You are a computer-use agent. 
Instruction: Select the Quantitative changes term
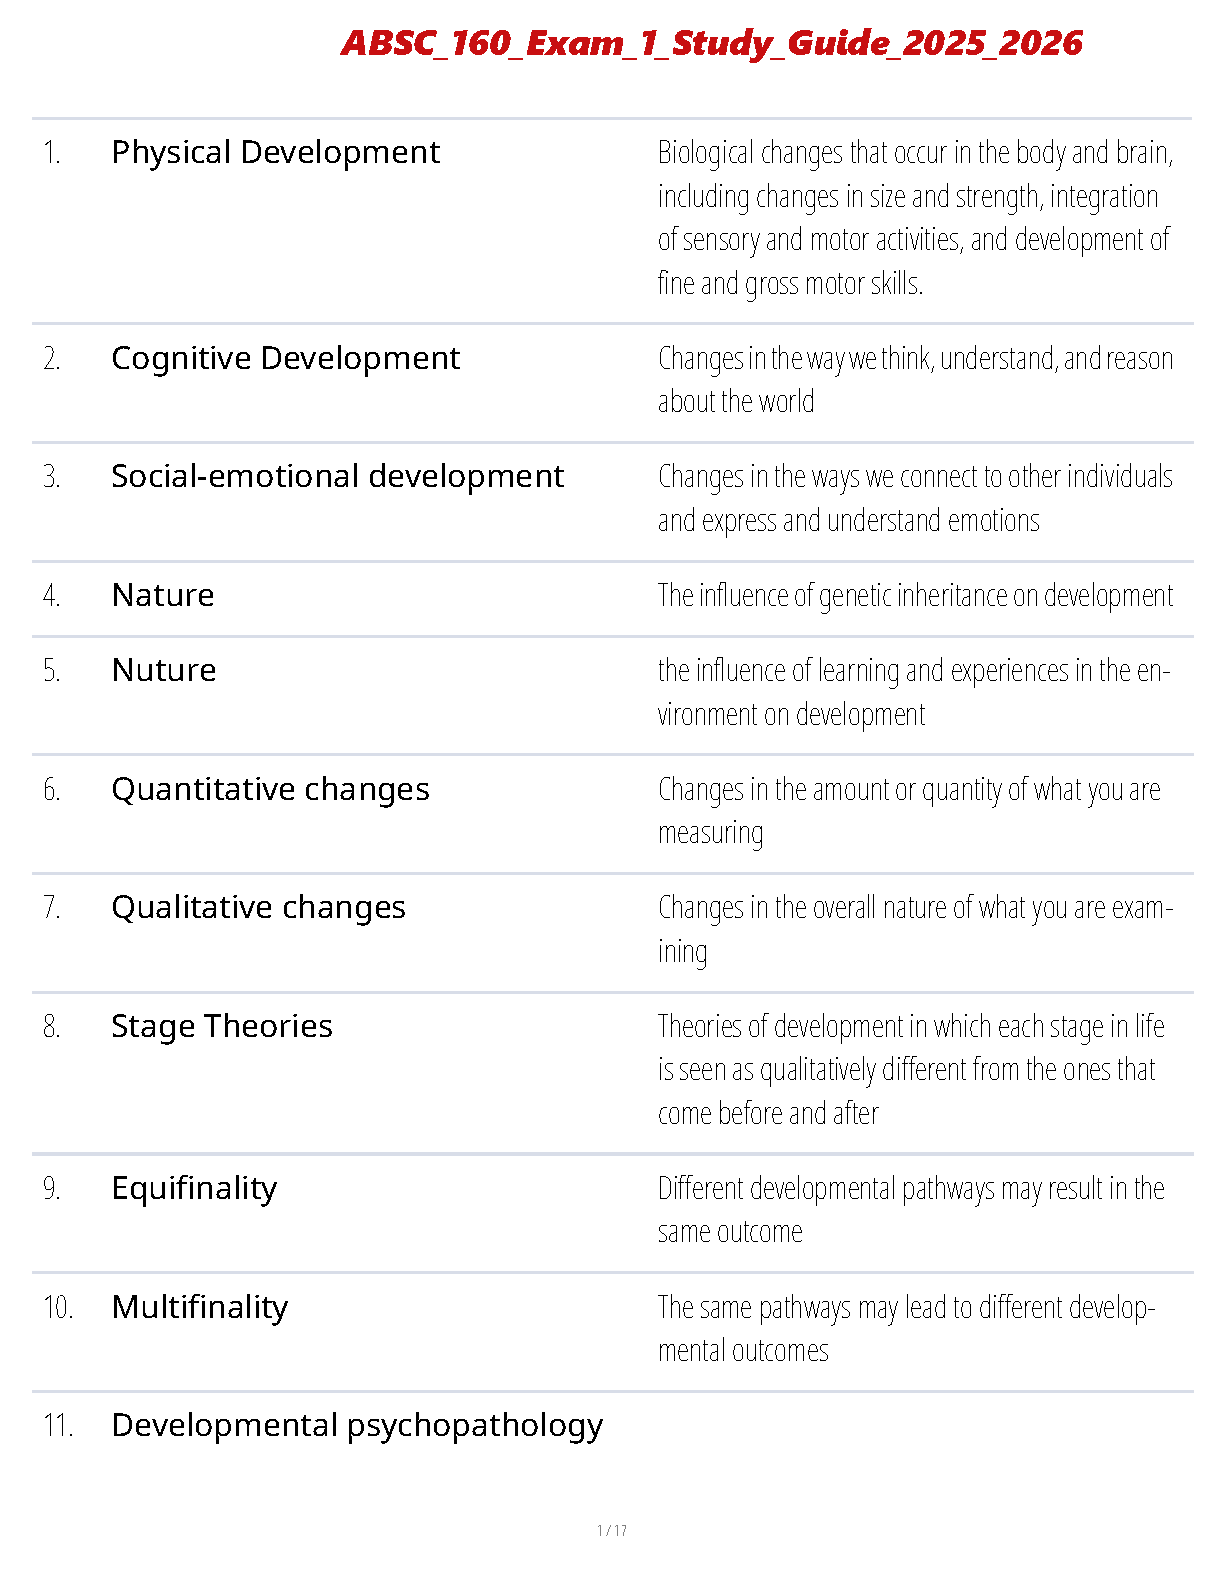click(x=270, y=789)
